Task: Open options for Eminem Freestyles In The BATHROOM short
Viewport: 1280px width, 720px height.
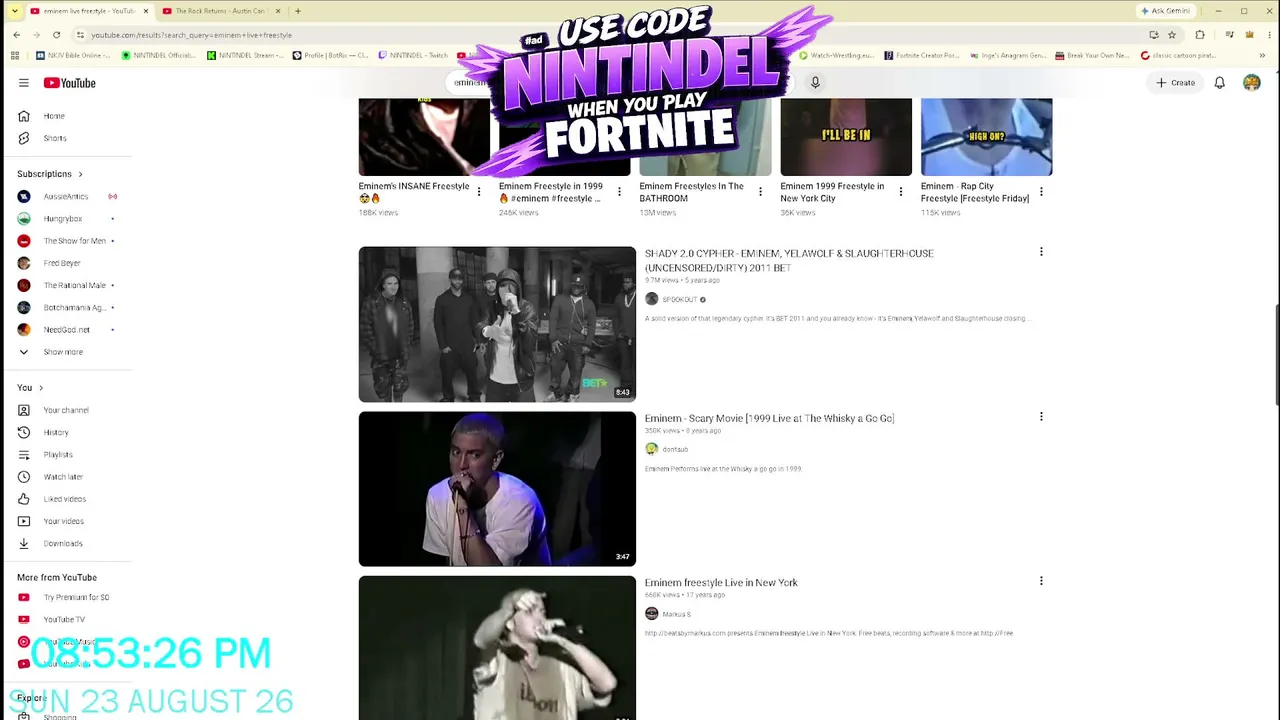Action: point(760,191)
